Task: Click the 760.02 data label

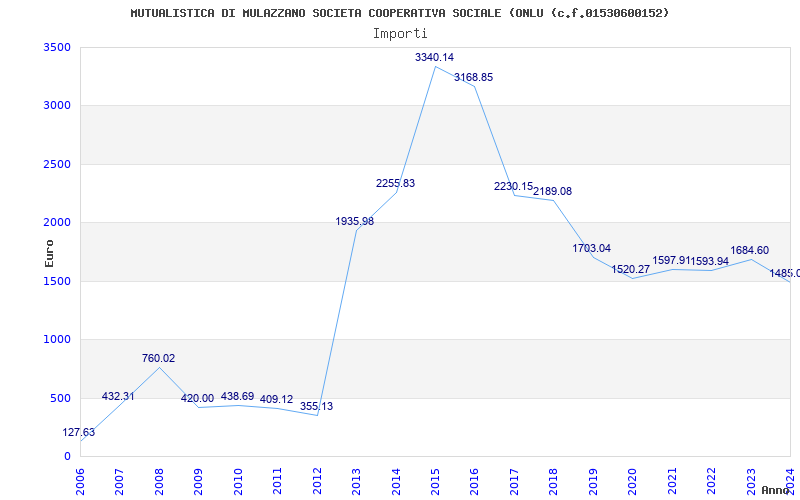Action: tap(158, 359)
